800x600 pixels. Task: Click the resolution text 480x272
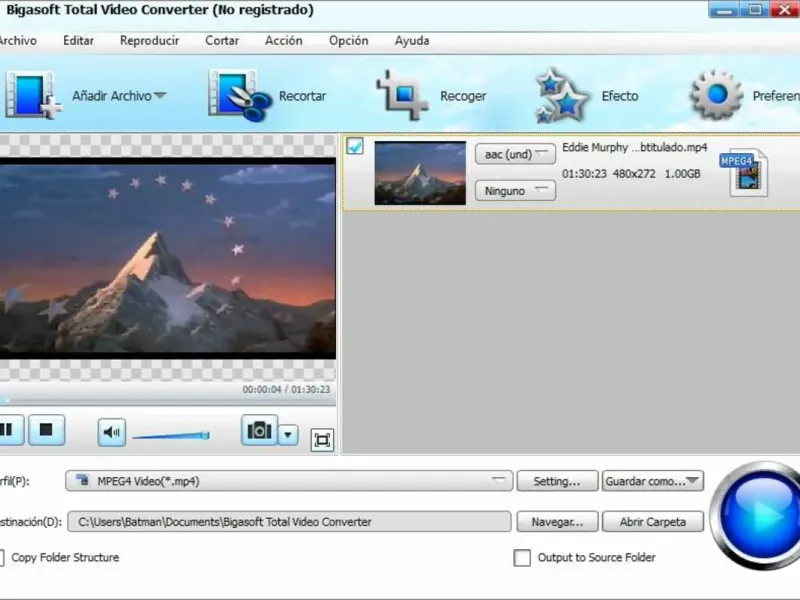[634, 174]
